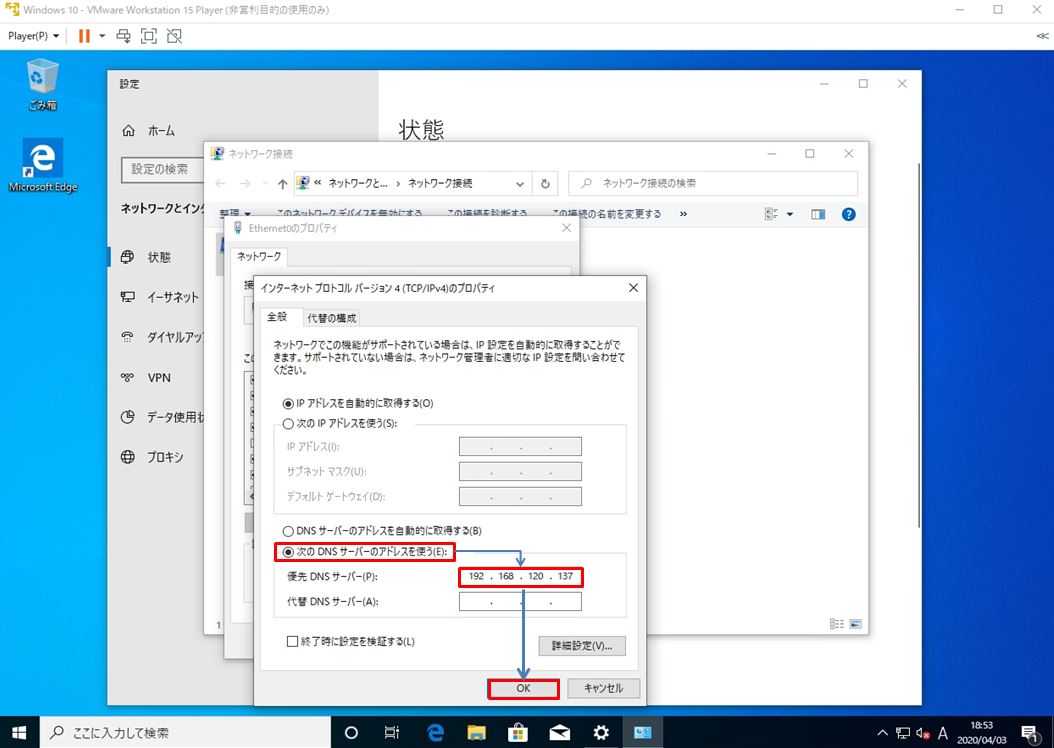Screen dimensions: 1054x748
Task: Expand the address bar history dropdown
Action: coord(520,183)
